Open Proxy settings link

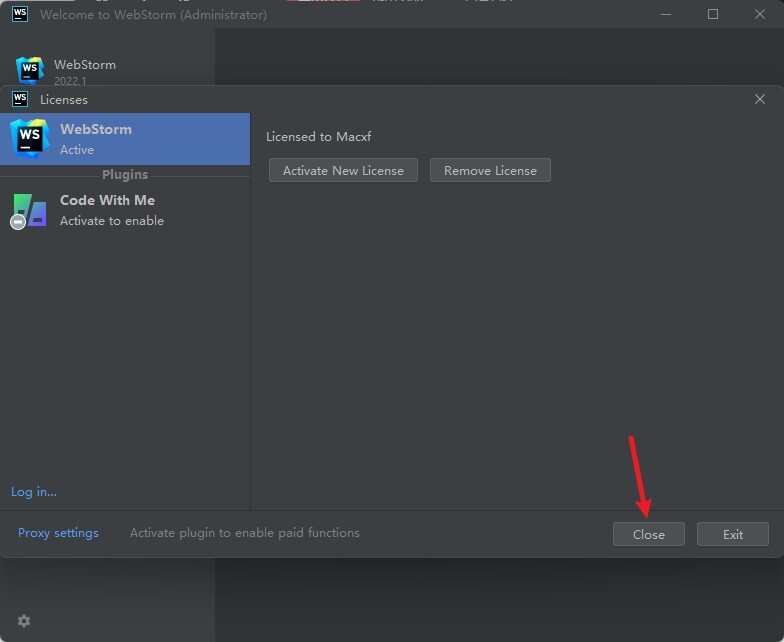58,533
